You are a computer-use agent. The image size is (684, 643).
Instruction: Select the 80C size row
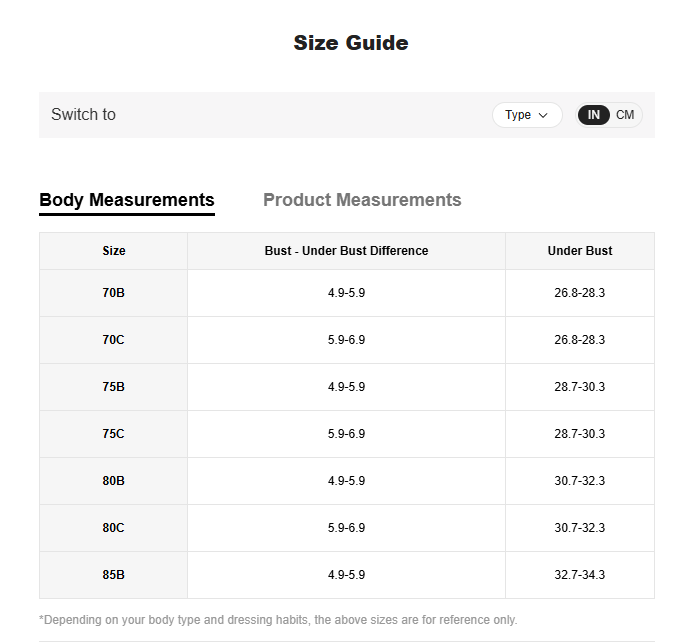[347, 528]
